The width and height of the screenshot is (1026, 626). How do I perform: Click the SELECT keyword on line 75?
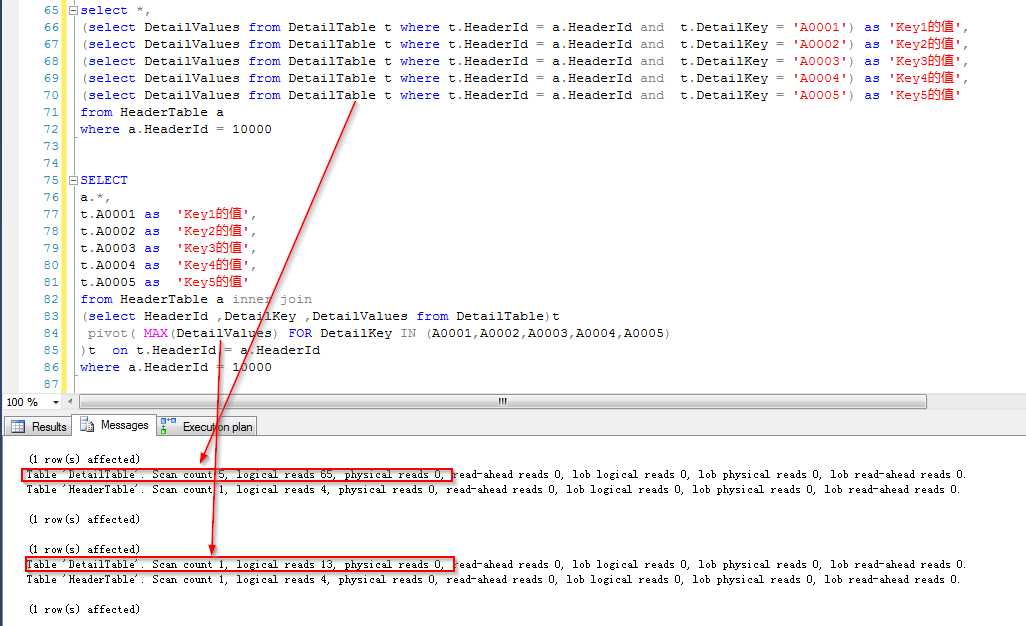pos(104,180)
